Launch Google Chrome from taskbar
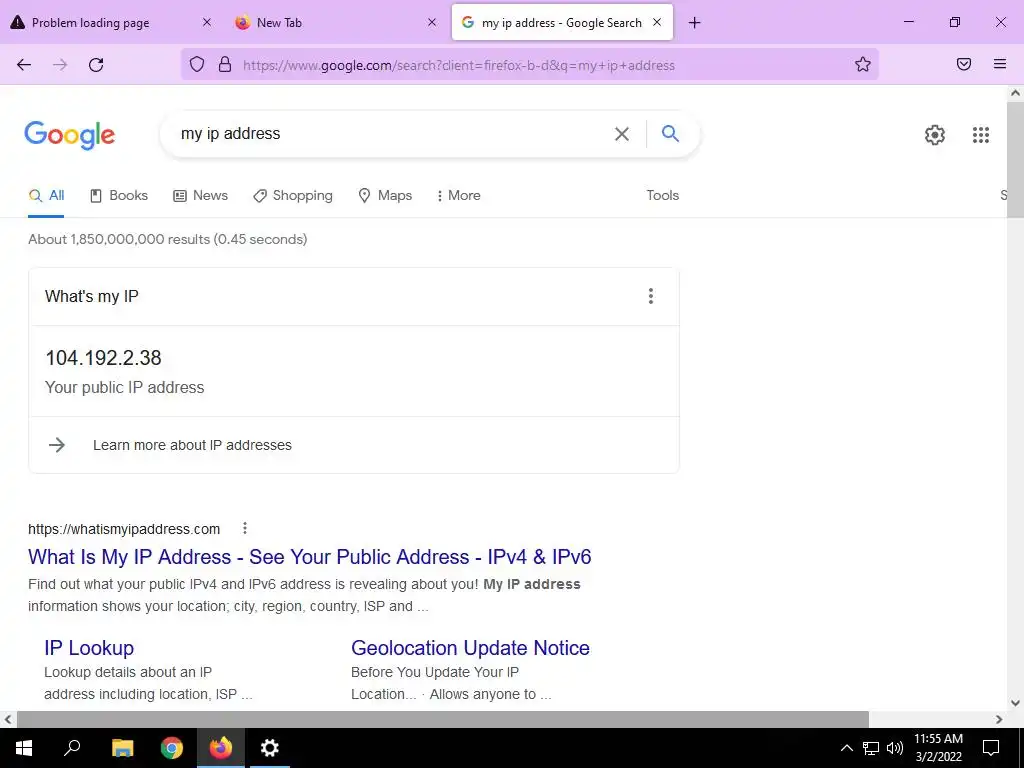 (x=172, y=748)
